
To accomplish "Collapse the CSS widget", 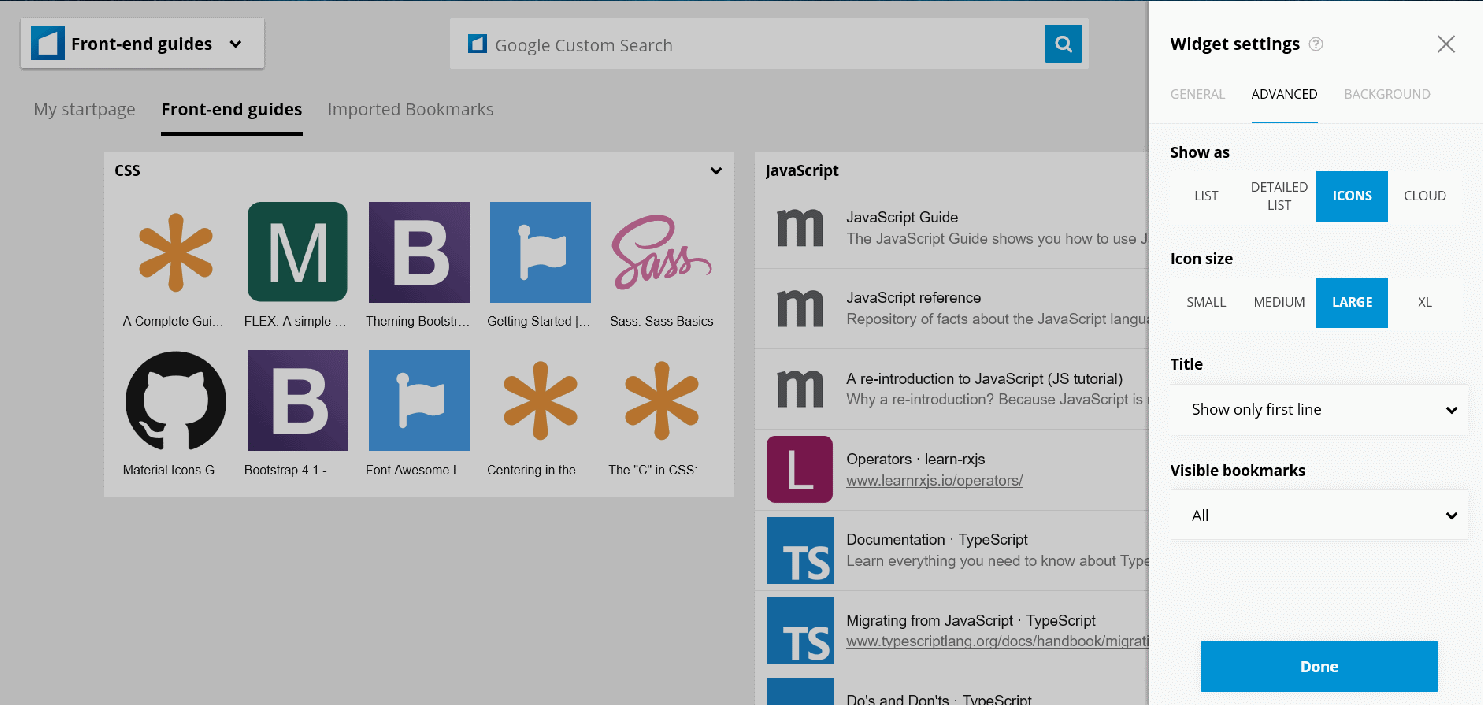I will pos(716,171).
